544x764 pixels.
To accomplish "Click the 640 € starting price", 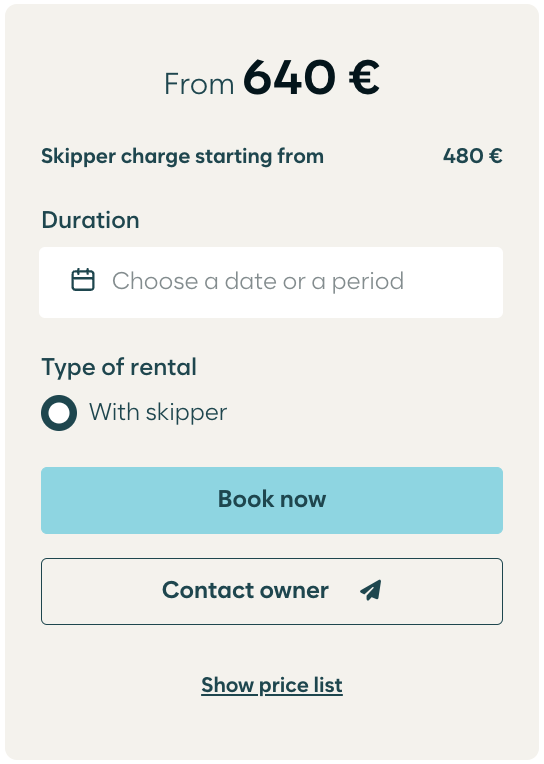I will point(311,77).
